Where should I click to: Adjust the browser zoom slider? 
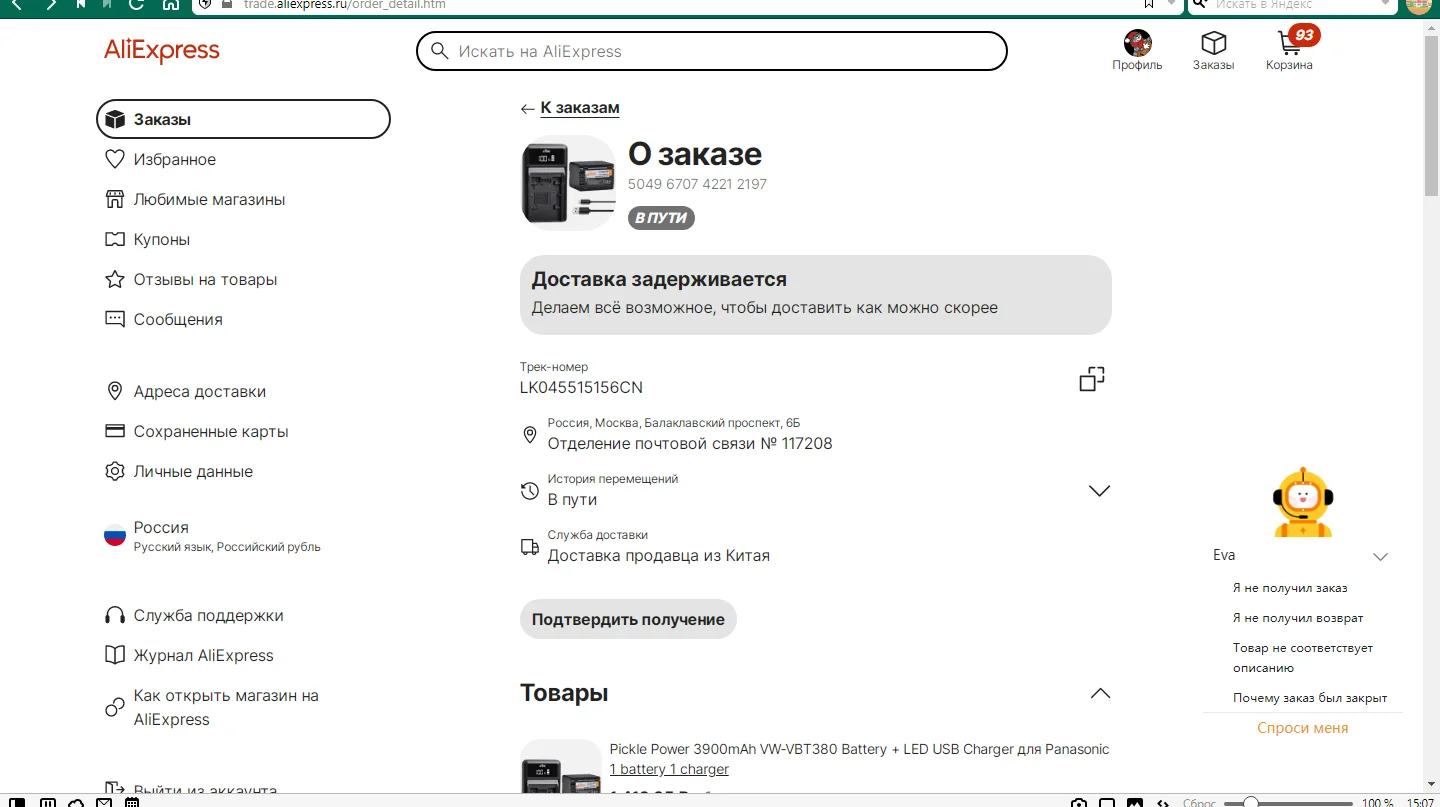(1288, 802)
